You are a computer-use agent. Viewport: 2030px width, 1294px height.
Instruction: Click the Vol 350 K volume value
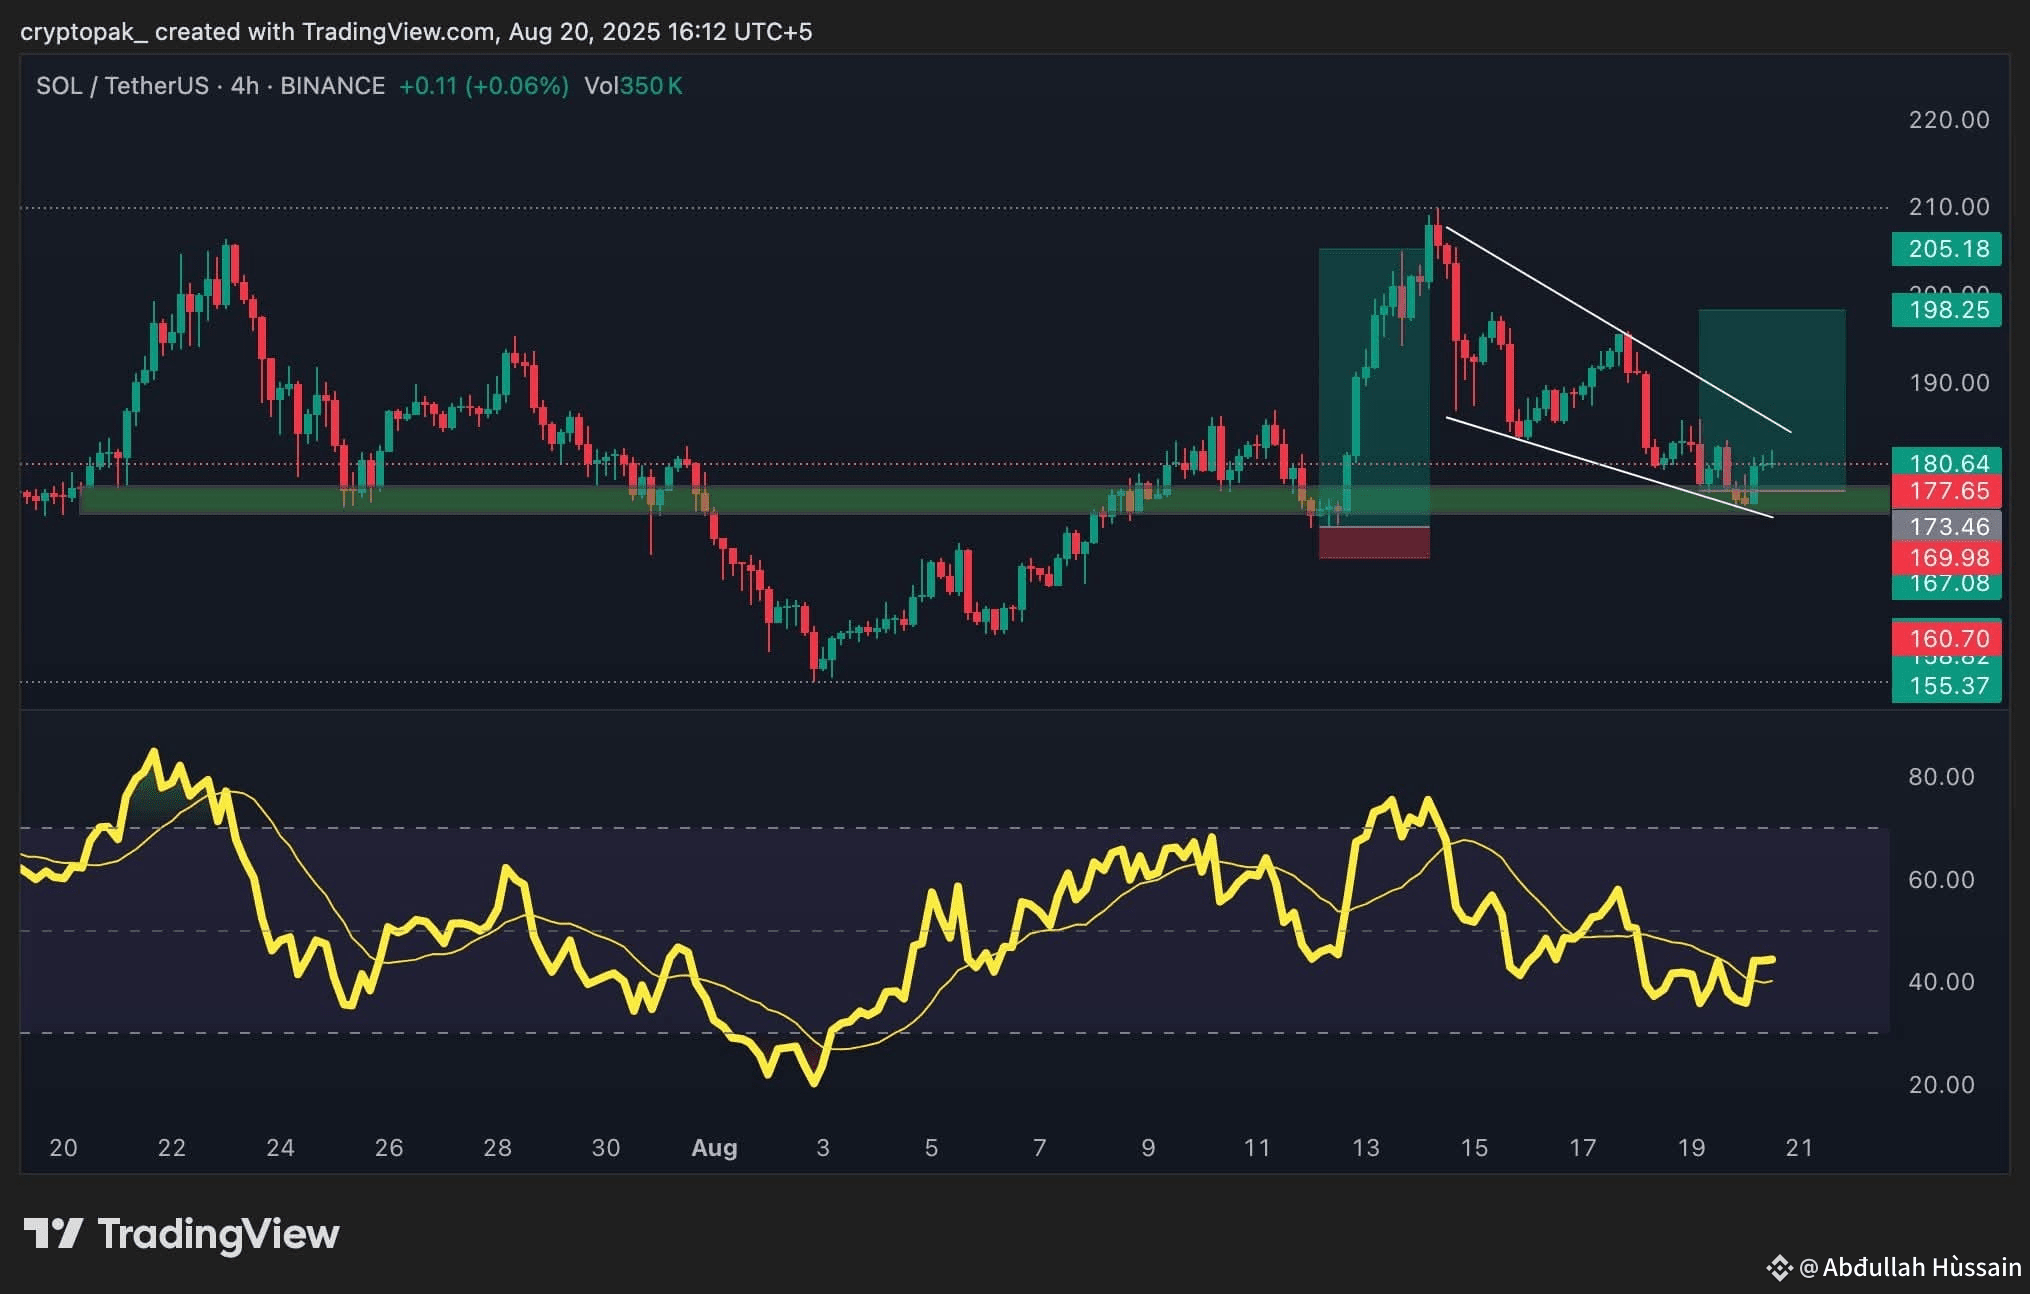[633, 86]
